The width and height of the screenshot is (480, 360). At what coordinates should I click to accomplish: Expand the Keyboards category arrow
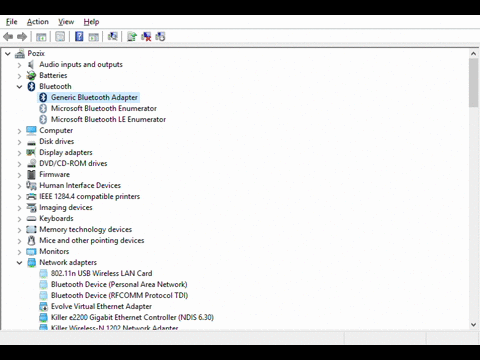coord(19,219)
